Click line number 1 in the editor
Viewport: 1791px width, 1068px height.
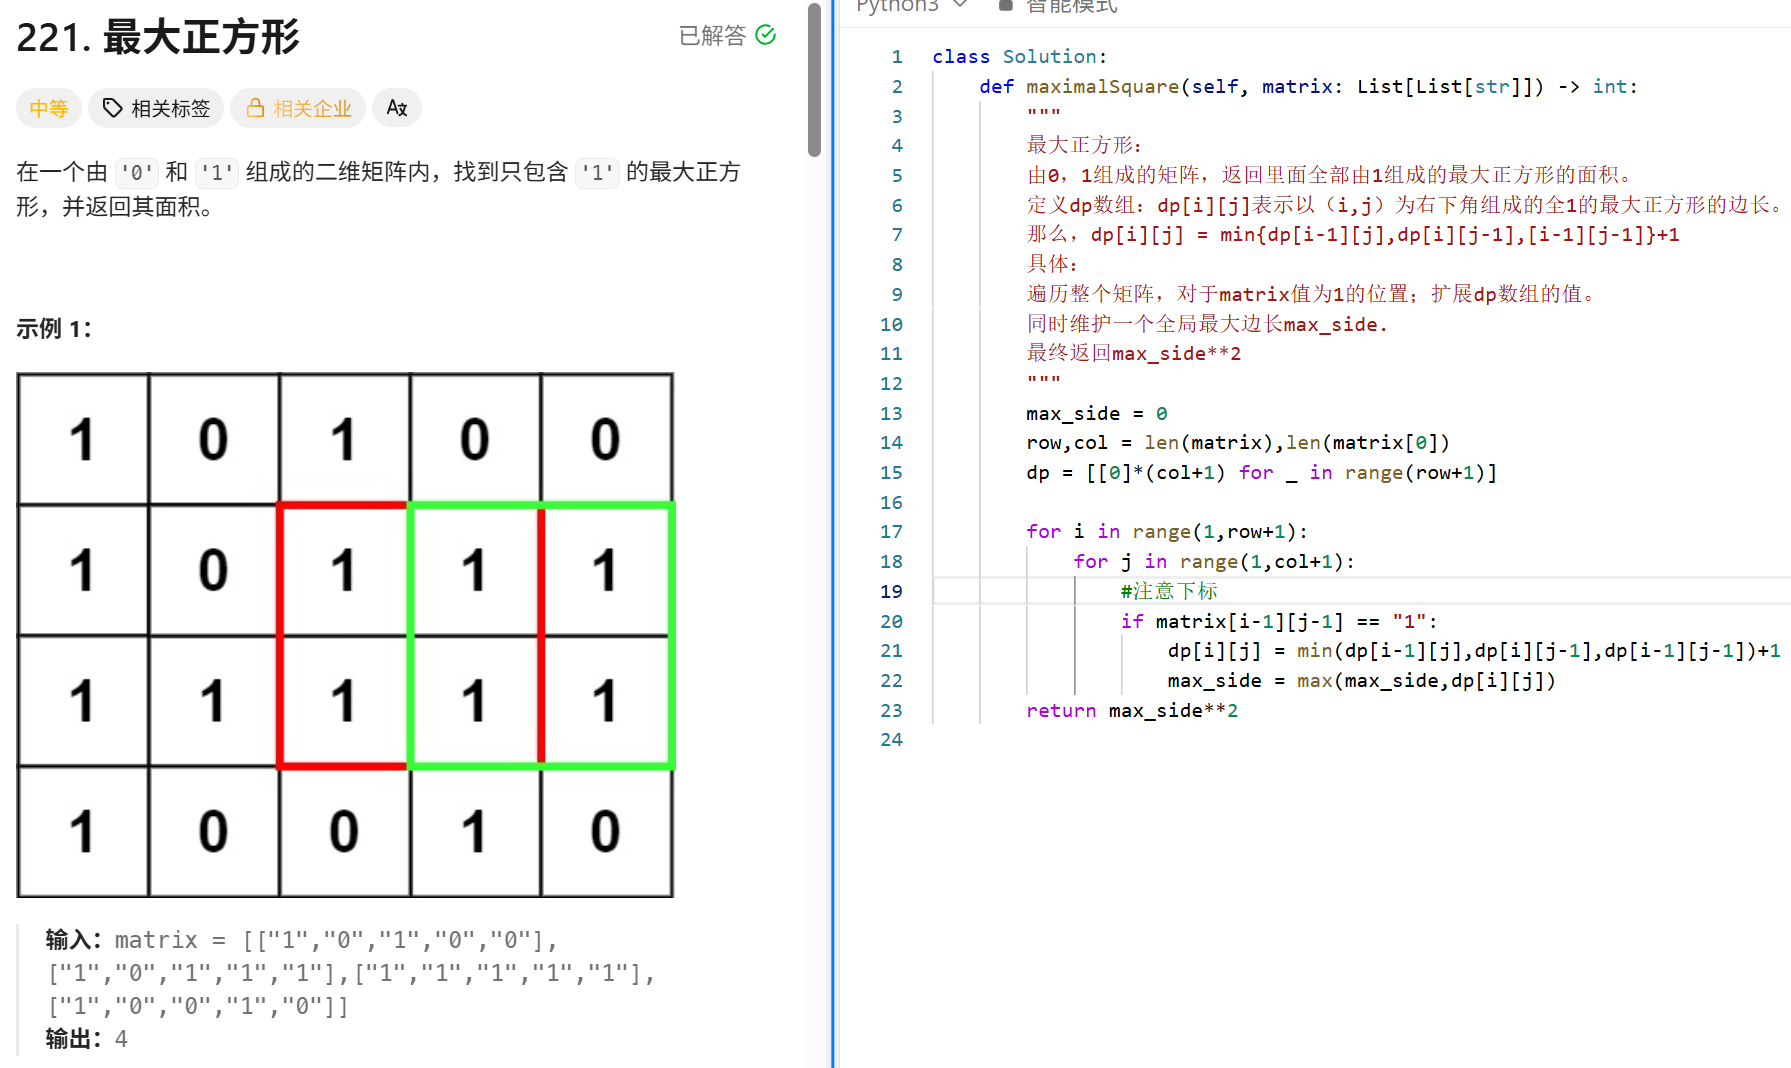click(x=897, y=57)
